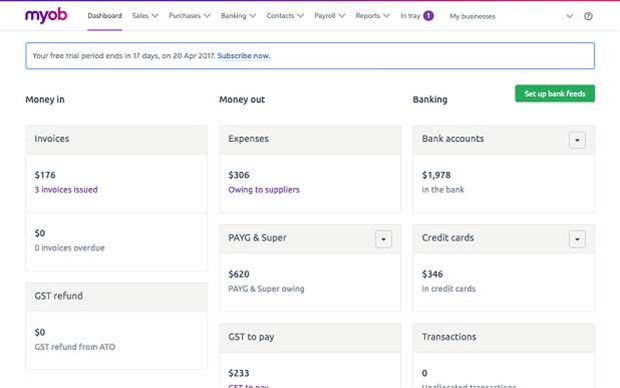The height and width of the screenshot is (388, 620).
Task: Click the Transactions card header
Action: (x=504, y=338)
